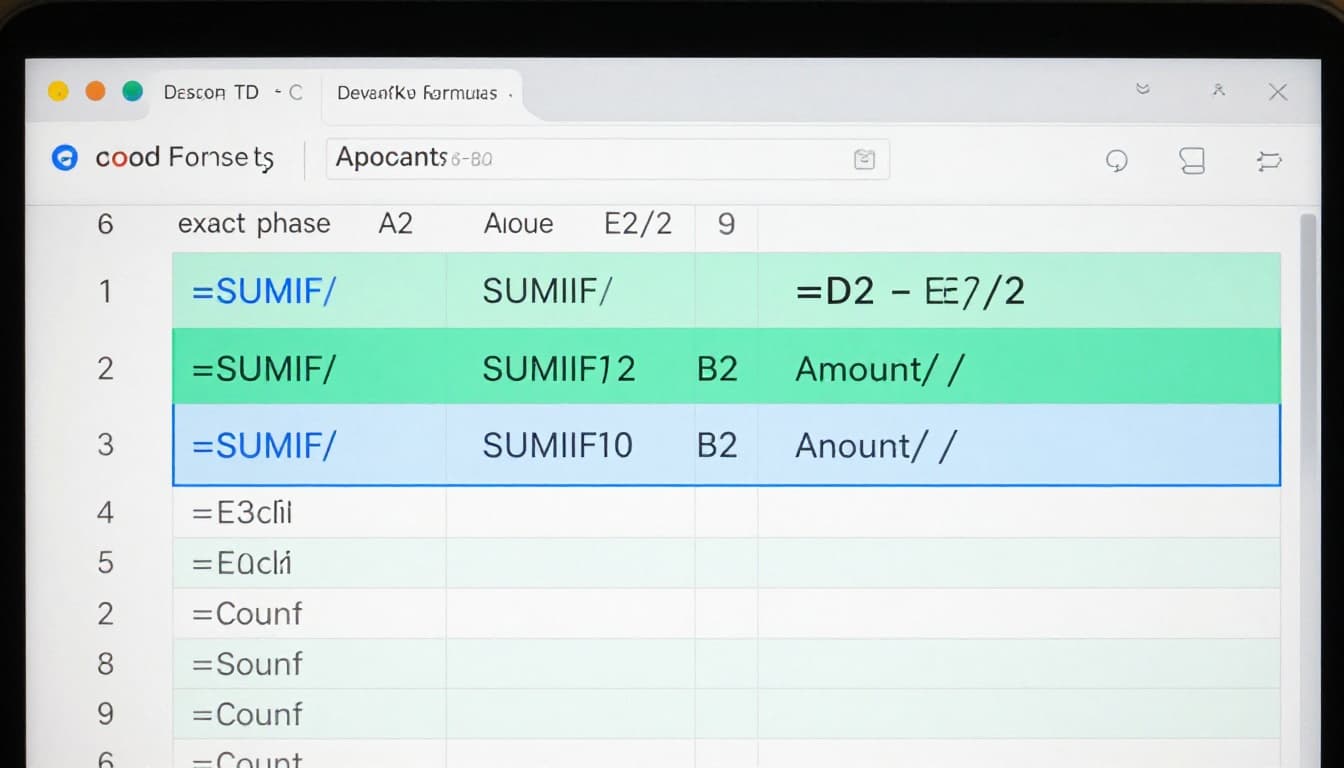Select the highlighted SUMIF10 cell in row 3

pyautogui.click(x=558, y=445)
